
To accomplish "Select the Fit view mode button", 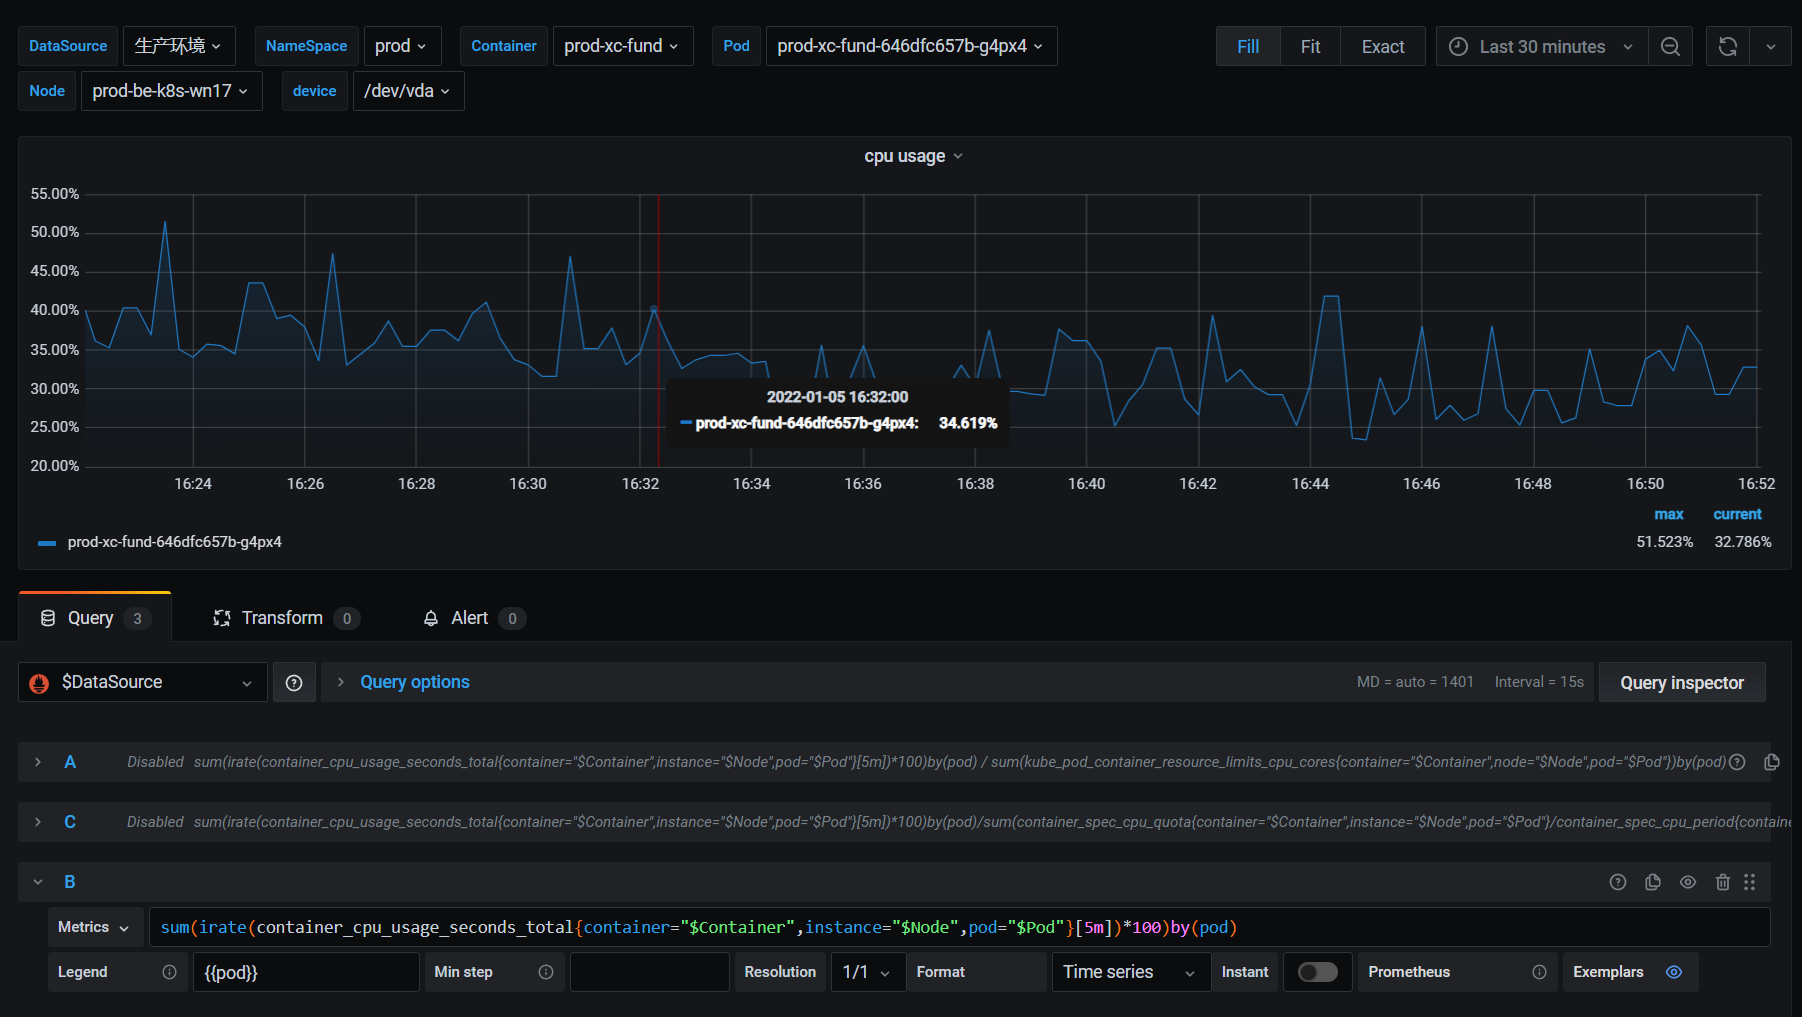I will tap(1310, 47).
